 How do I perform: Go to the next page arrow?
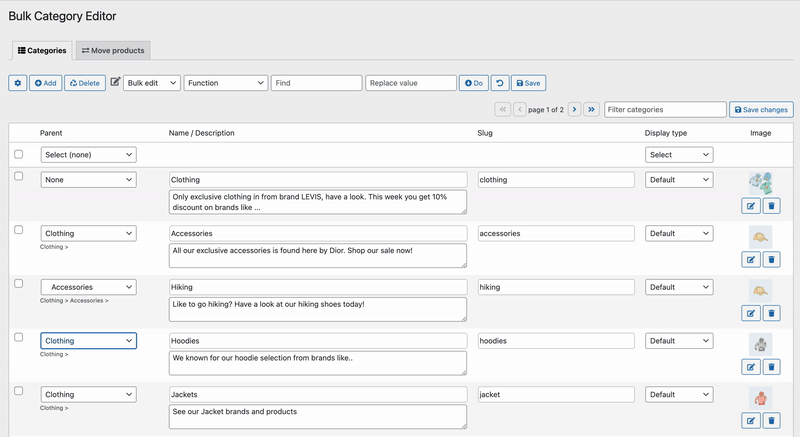pyautogui.click(x=574, y=109)
